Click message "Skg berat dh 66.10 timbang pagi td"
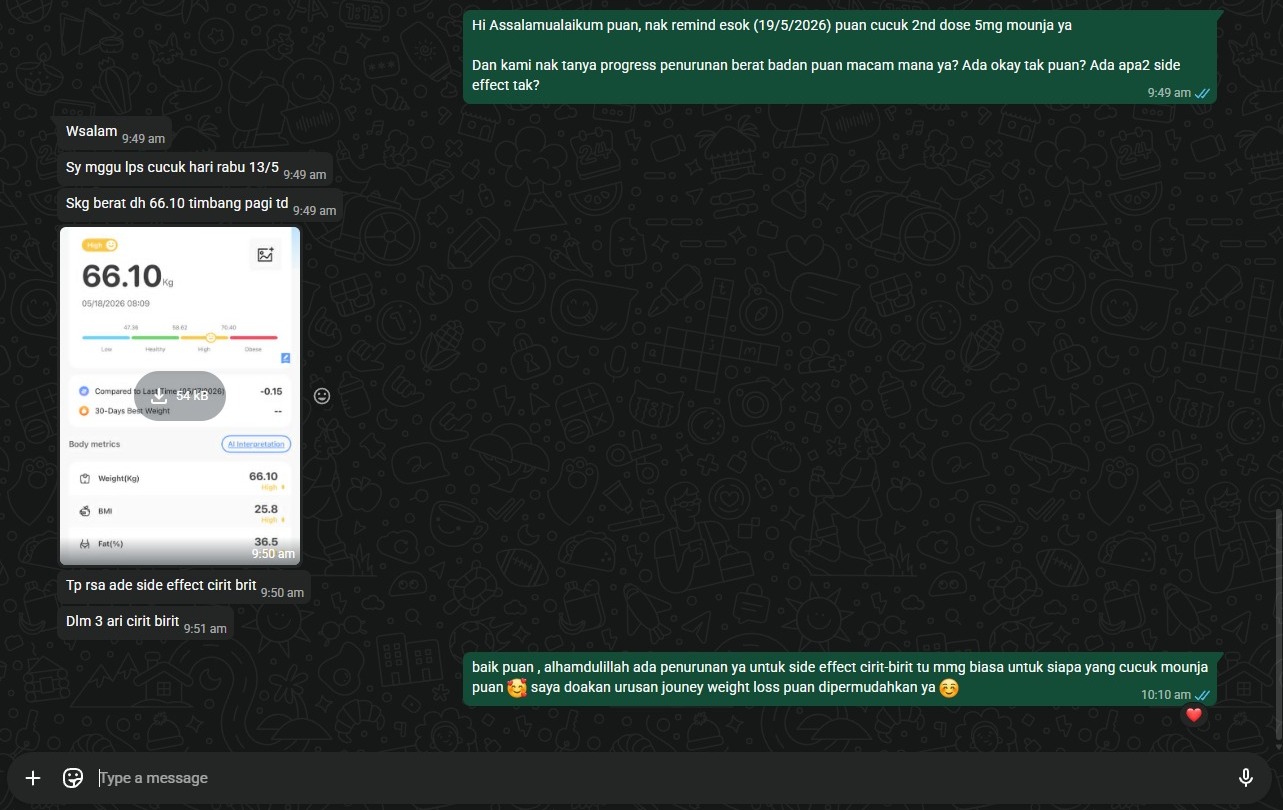Viewport: 1283px width, 810px height. coord(200,206)
